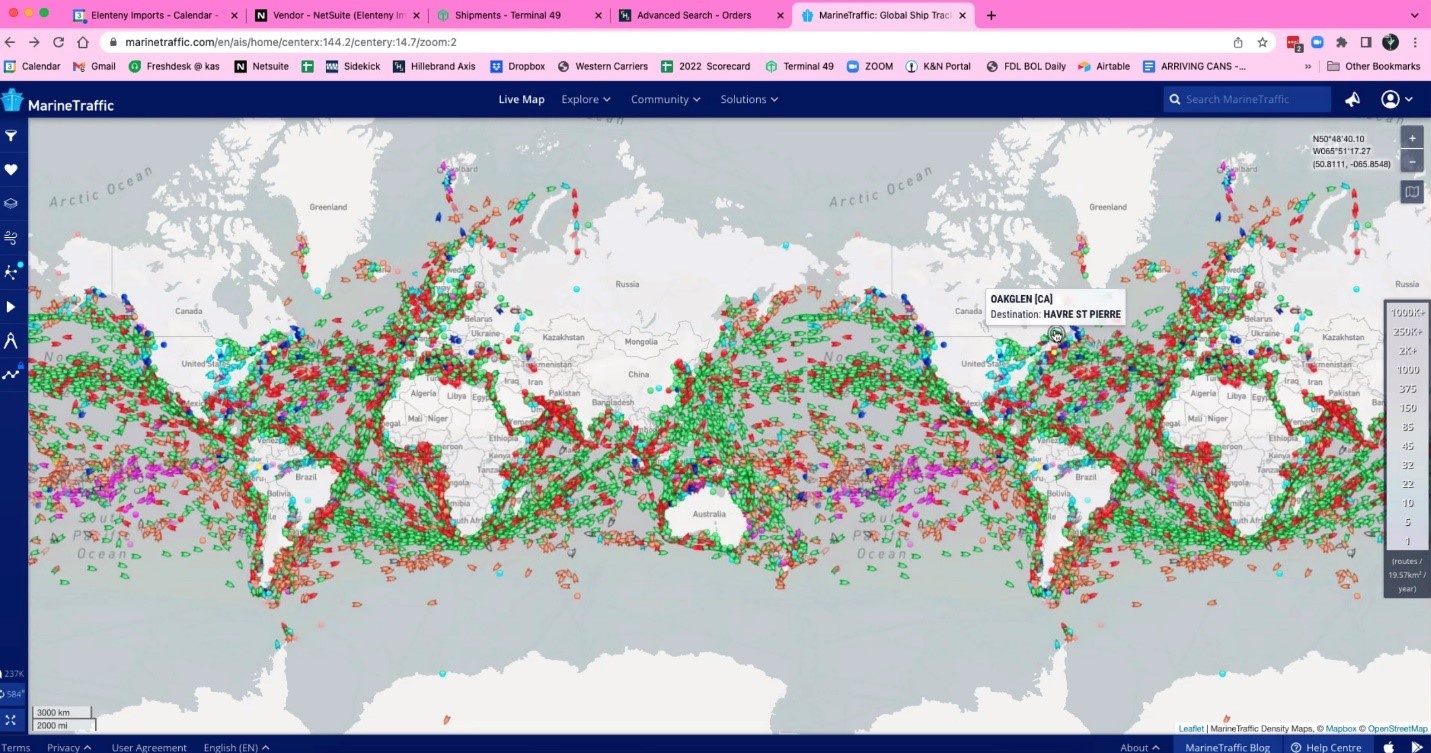This screenshot has width=1431, height=753.
Task: Switch to Vendor NetSuite tab
Action: [x=335, y=15]
